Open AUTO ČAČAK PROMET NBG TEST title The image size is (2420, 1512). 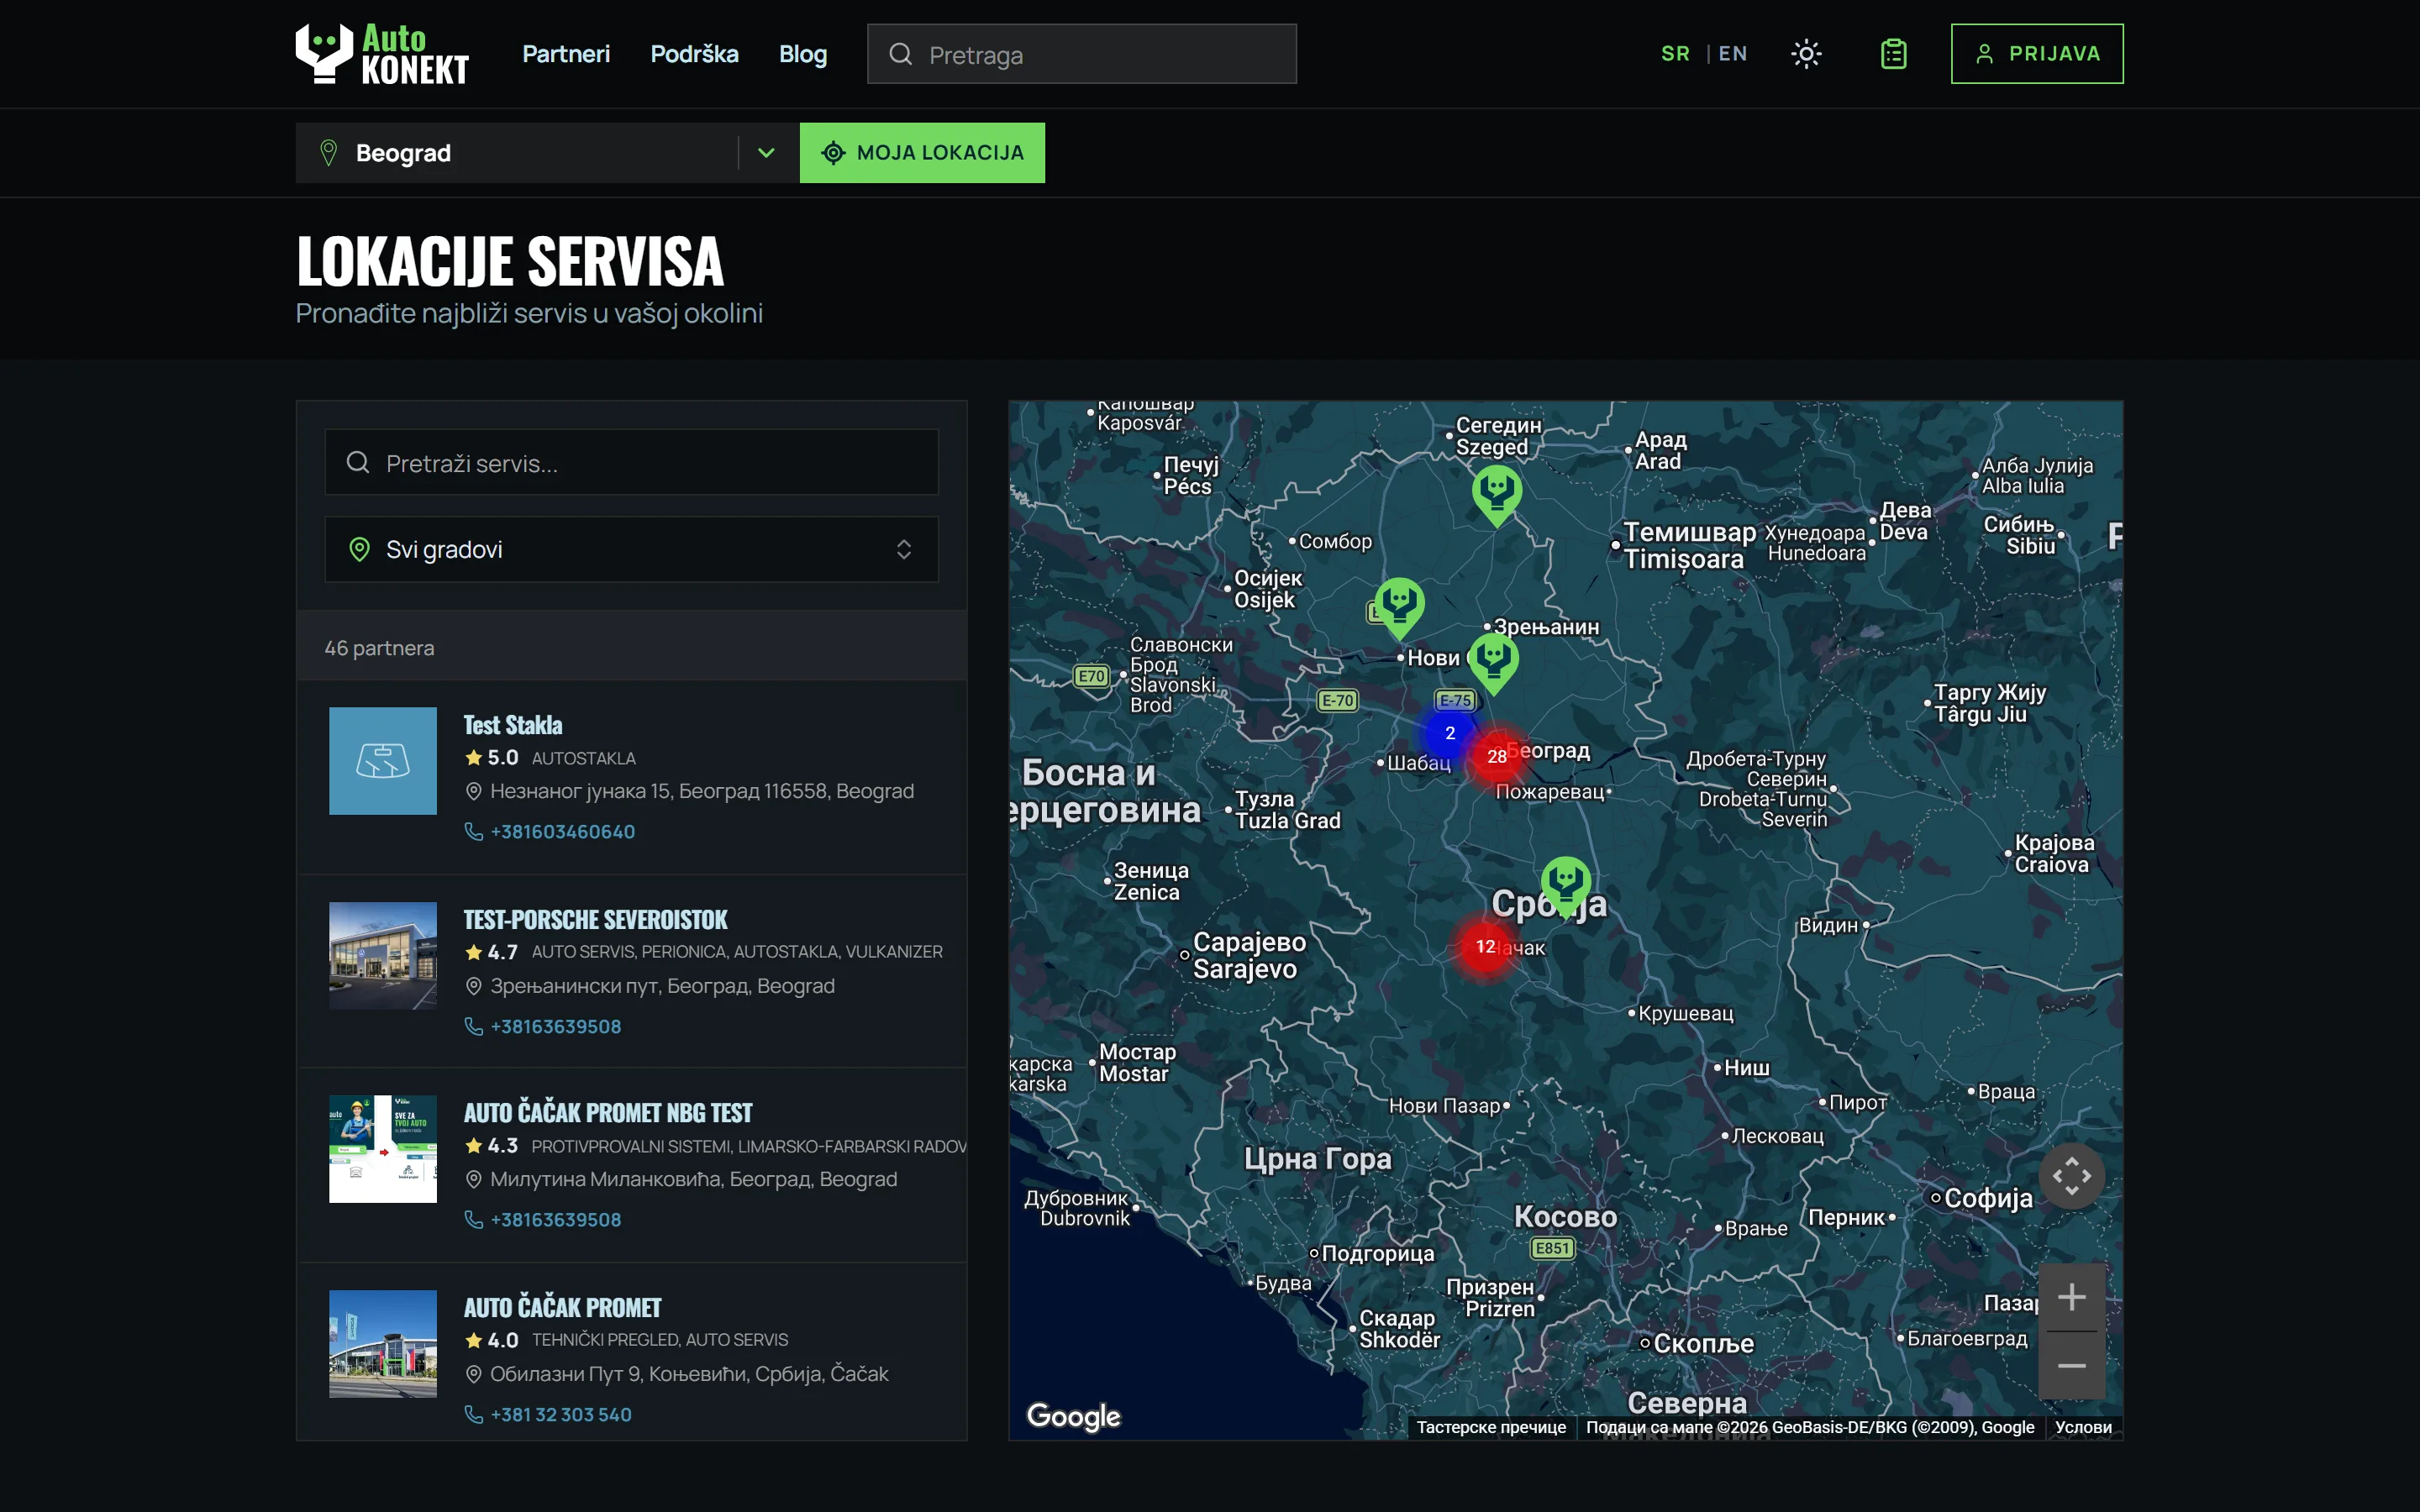[608, 1113]
